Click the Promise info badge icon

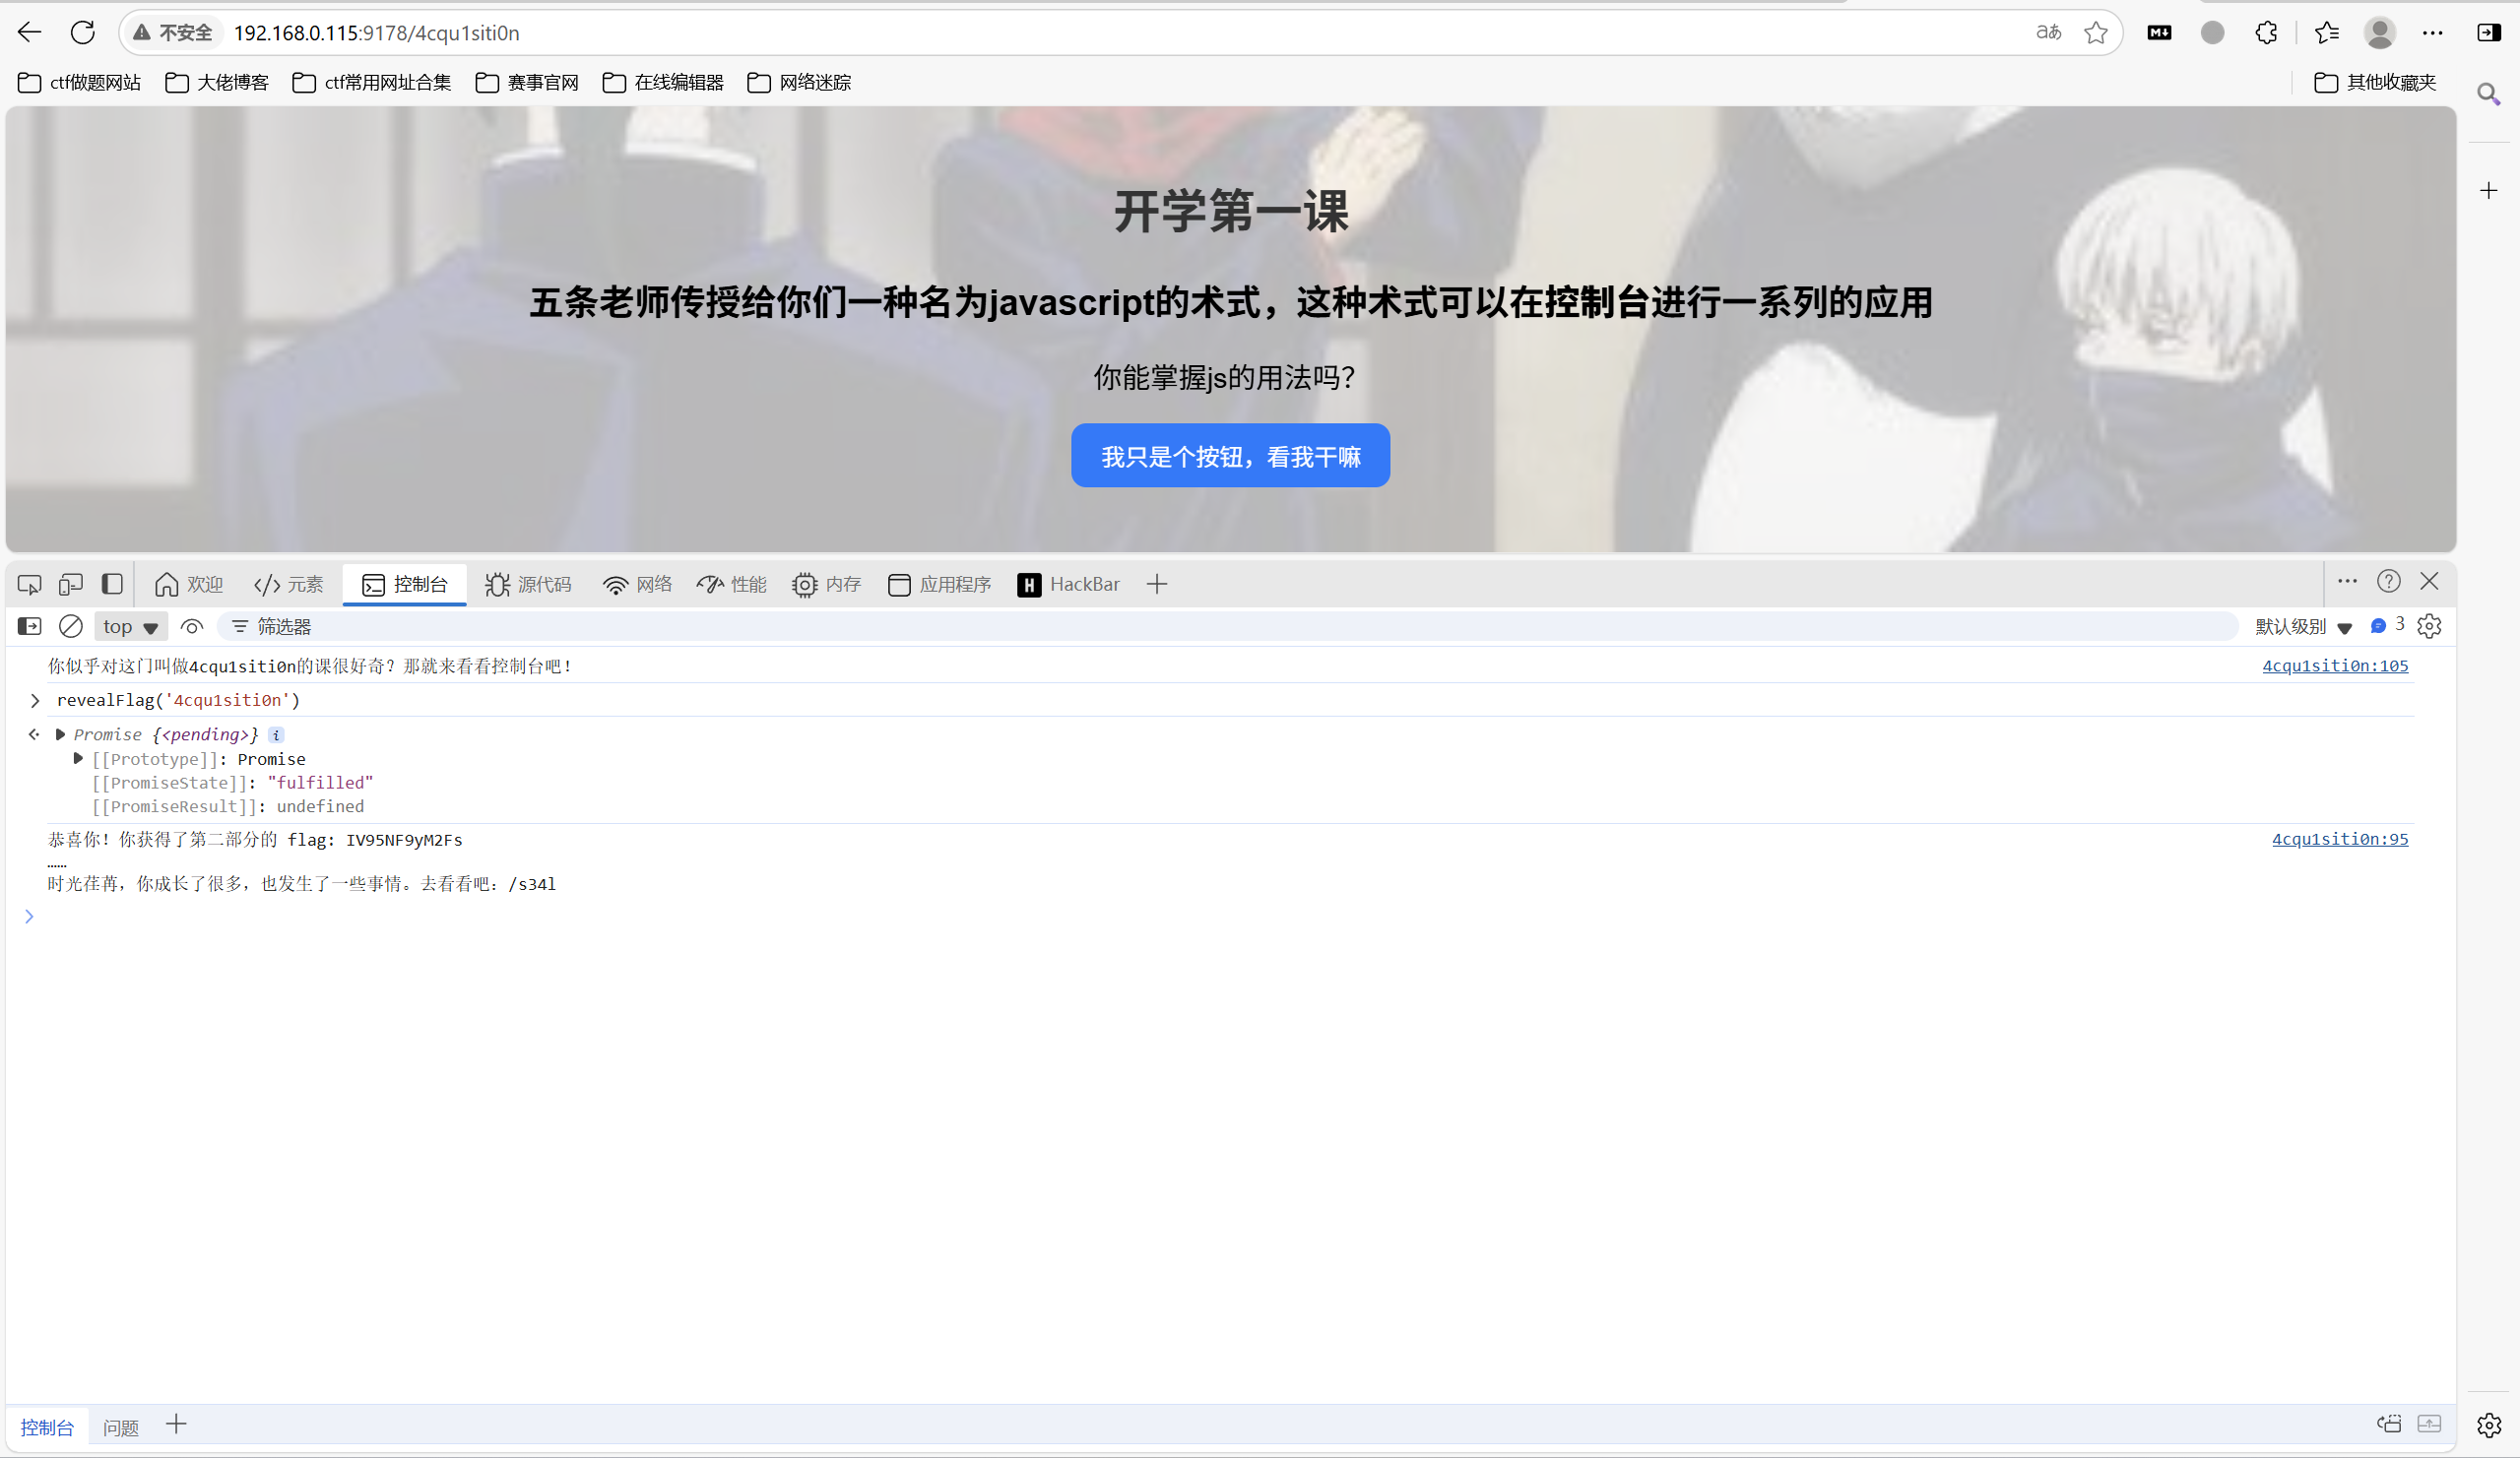[276, 735]
